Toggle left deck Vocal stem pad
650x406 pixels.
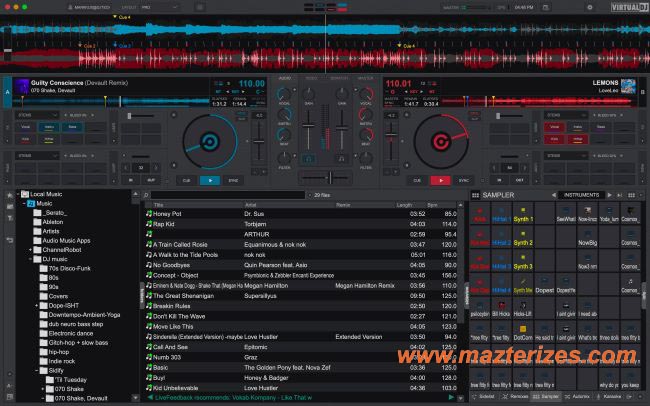point(25,127)
